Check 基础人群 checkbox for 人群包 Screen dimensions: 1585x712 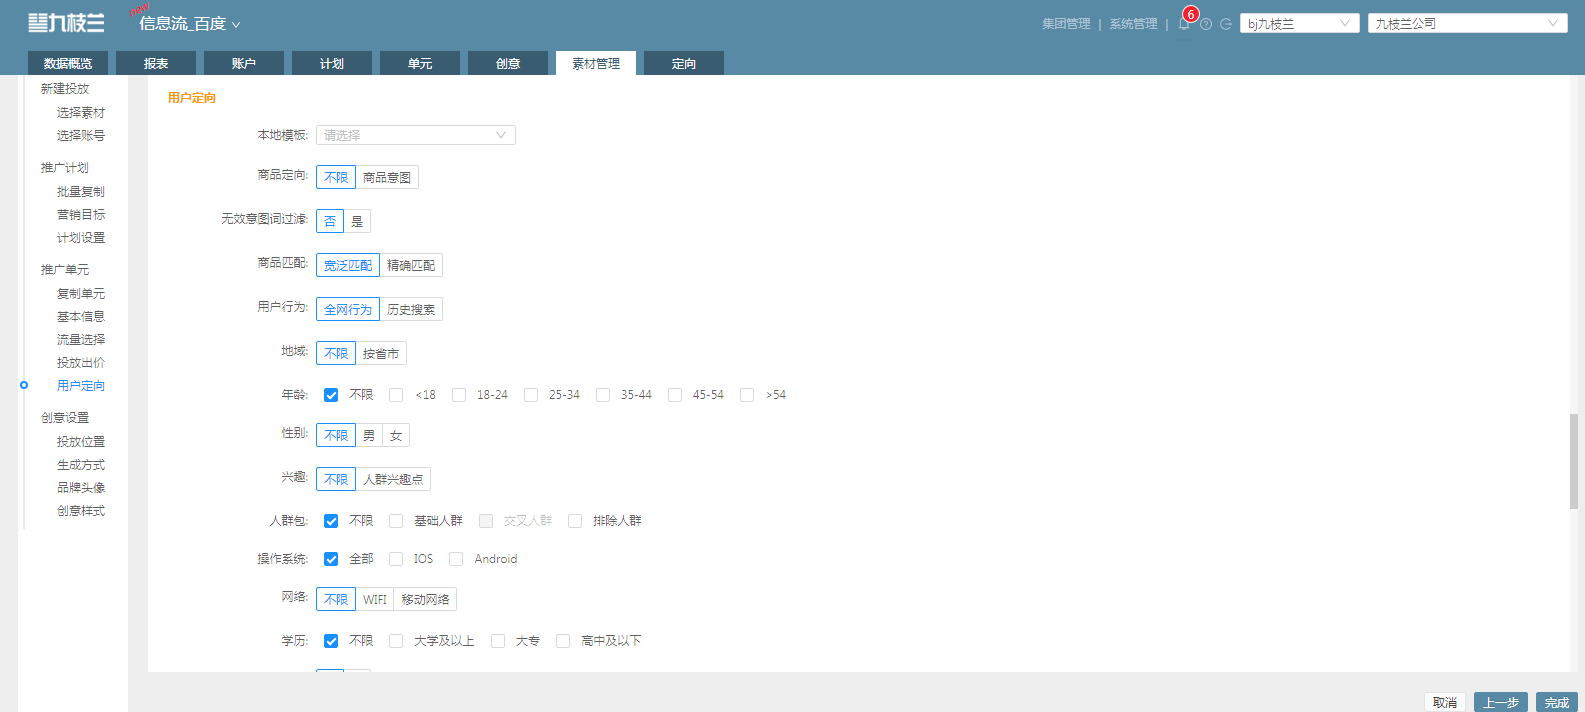[x=396, y=521]
